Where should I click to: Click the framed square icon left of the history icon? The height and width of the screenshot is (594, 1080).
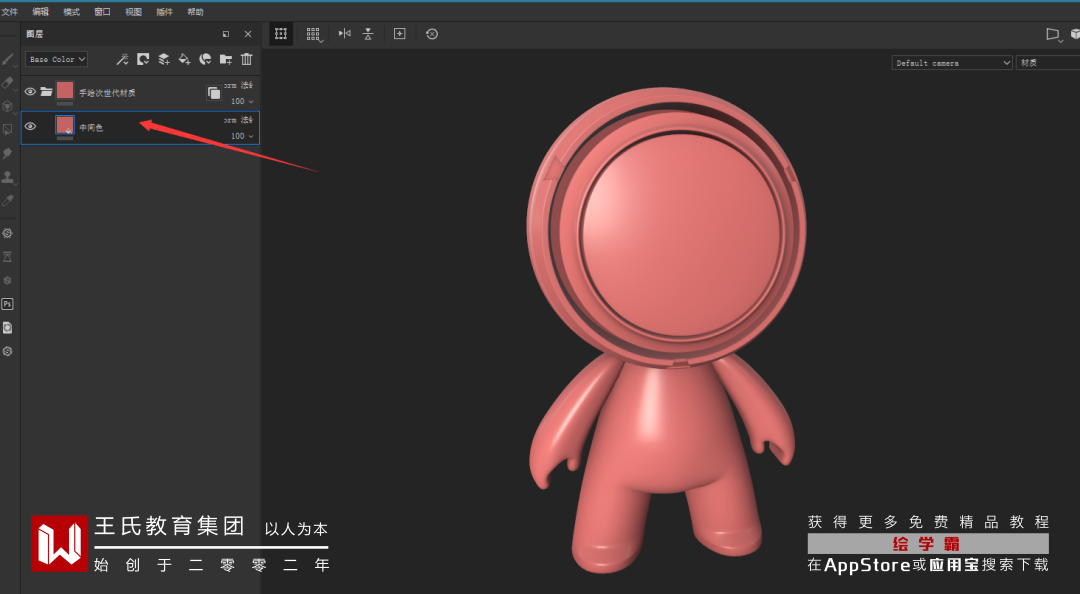[399, 34]
